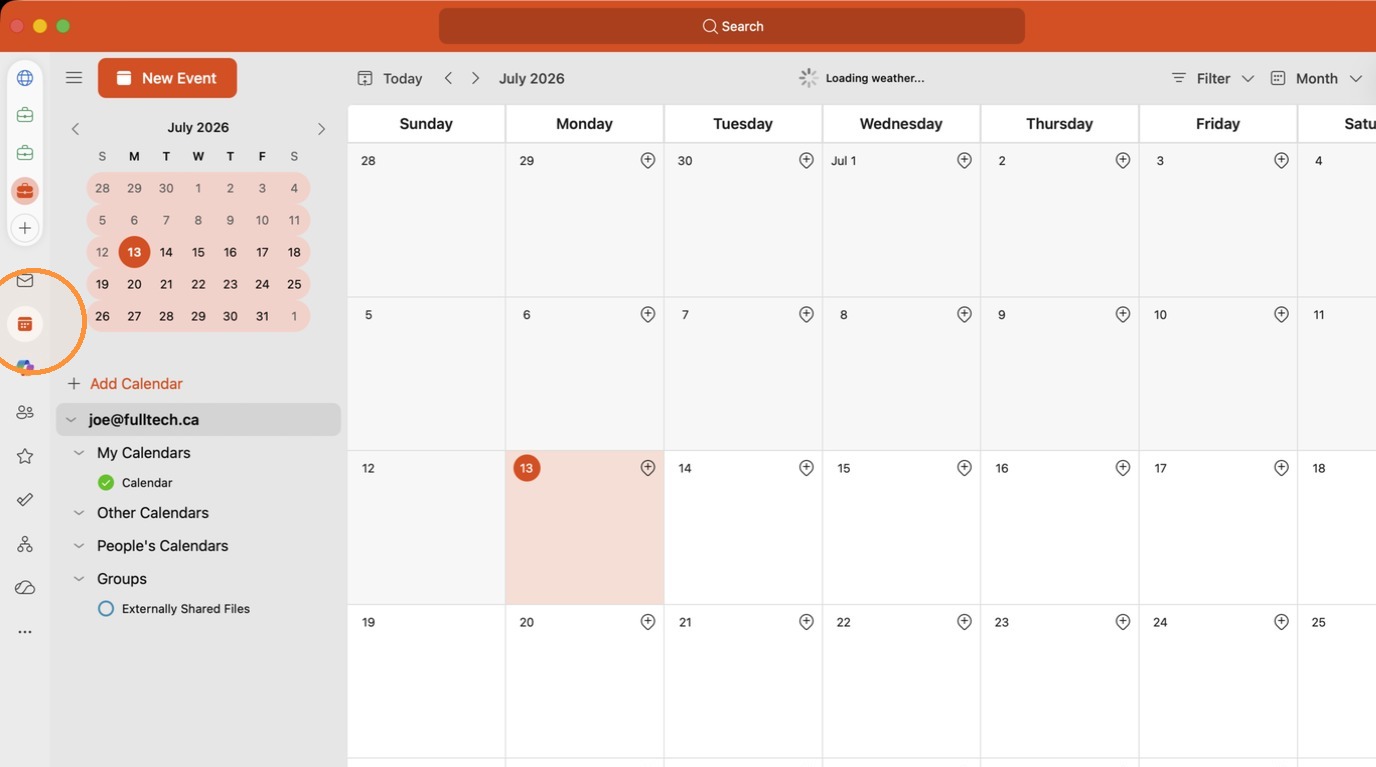Open the Calendar view icon
Screen dimensions: 1376x767
[x=25, y=324]
